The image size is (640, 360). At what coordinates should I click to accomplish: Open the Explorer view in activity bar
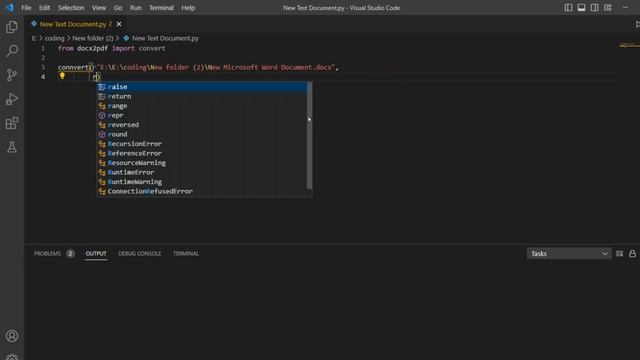[12, 27]
